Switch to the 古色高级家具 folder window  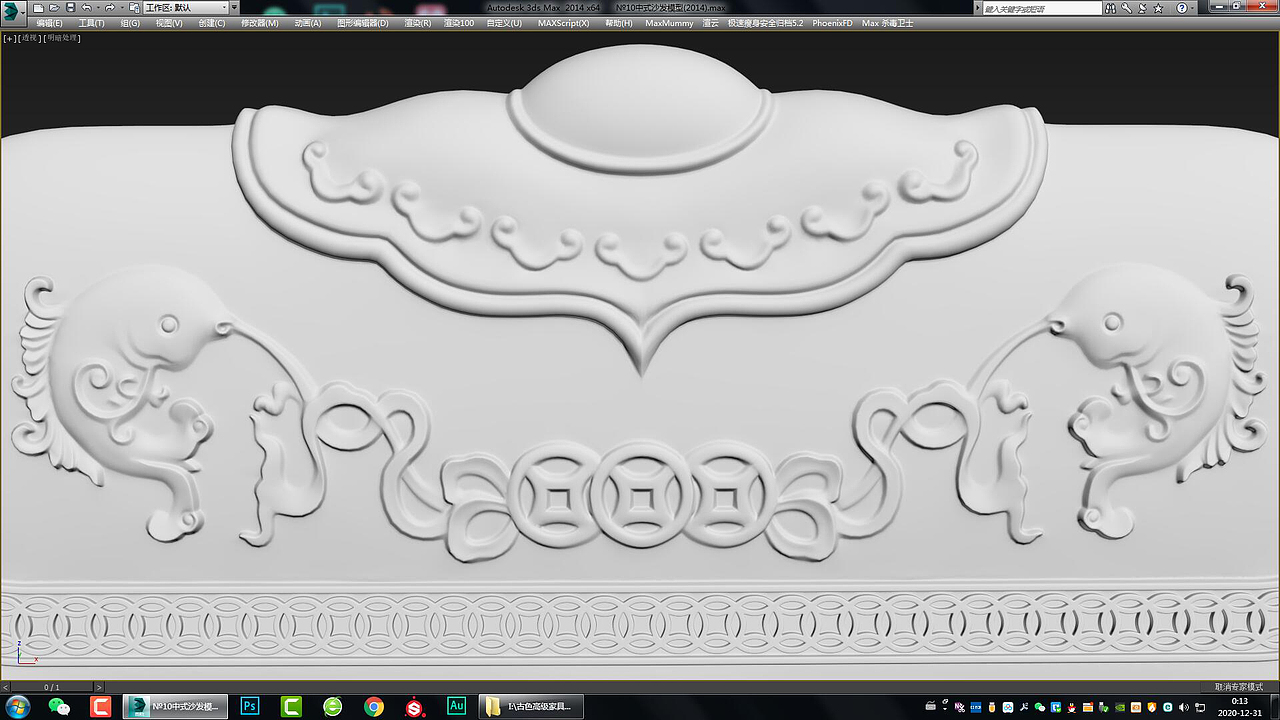point(531,707)
